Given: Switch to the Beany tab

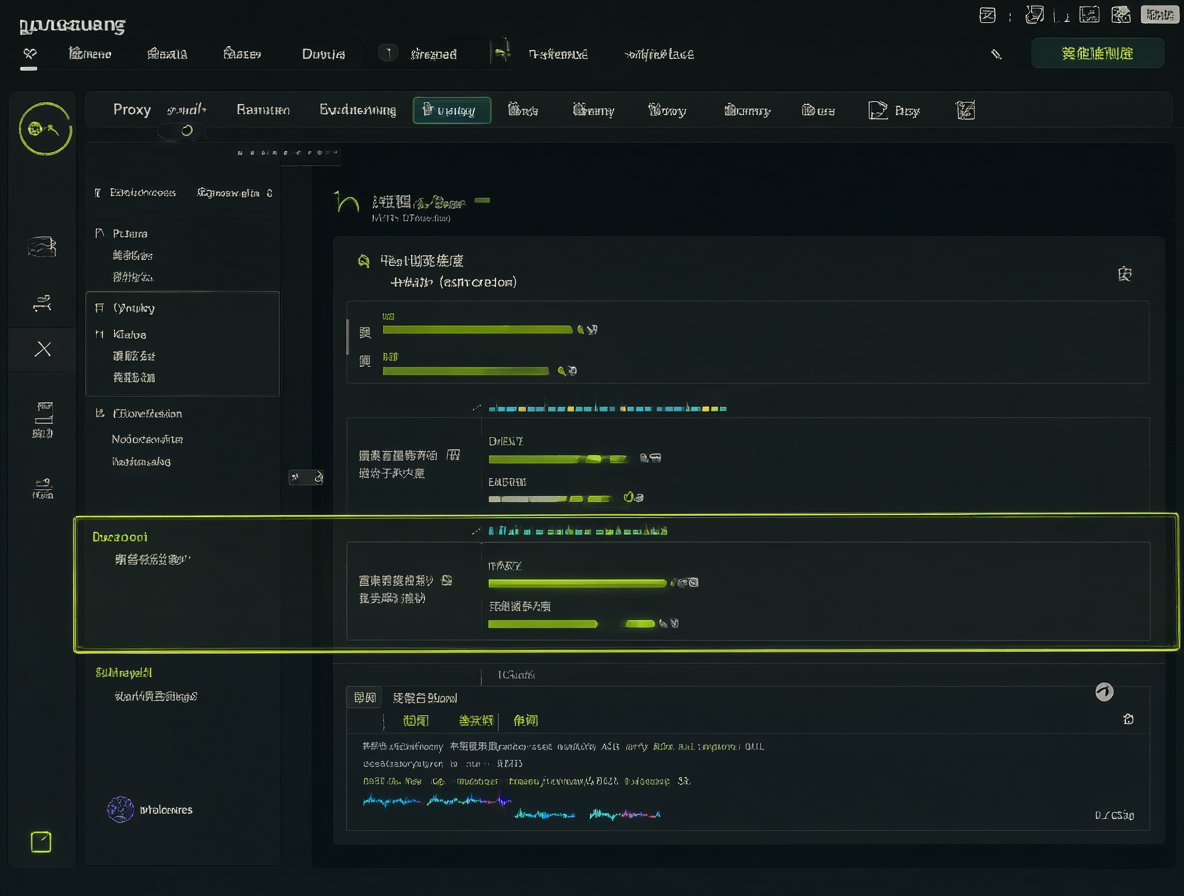Looking at the screenshot, I should (x=594, y=110).
